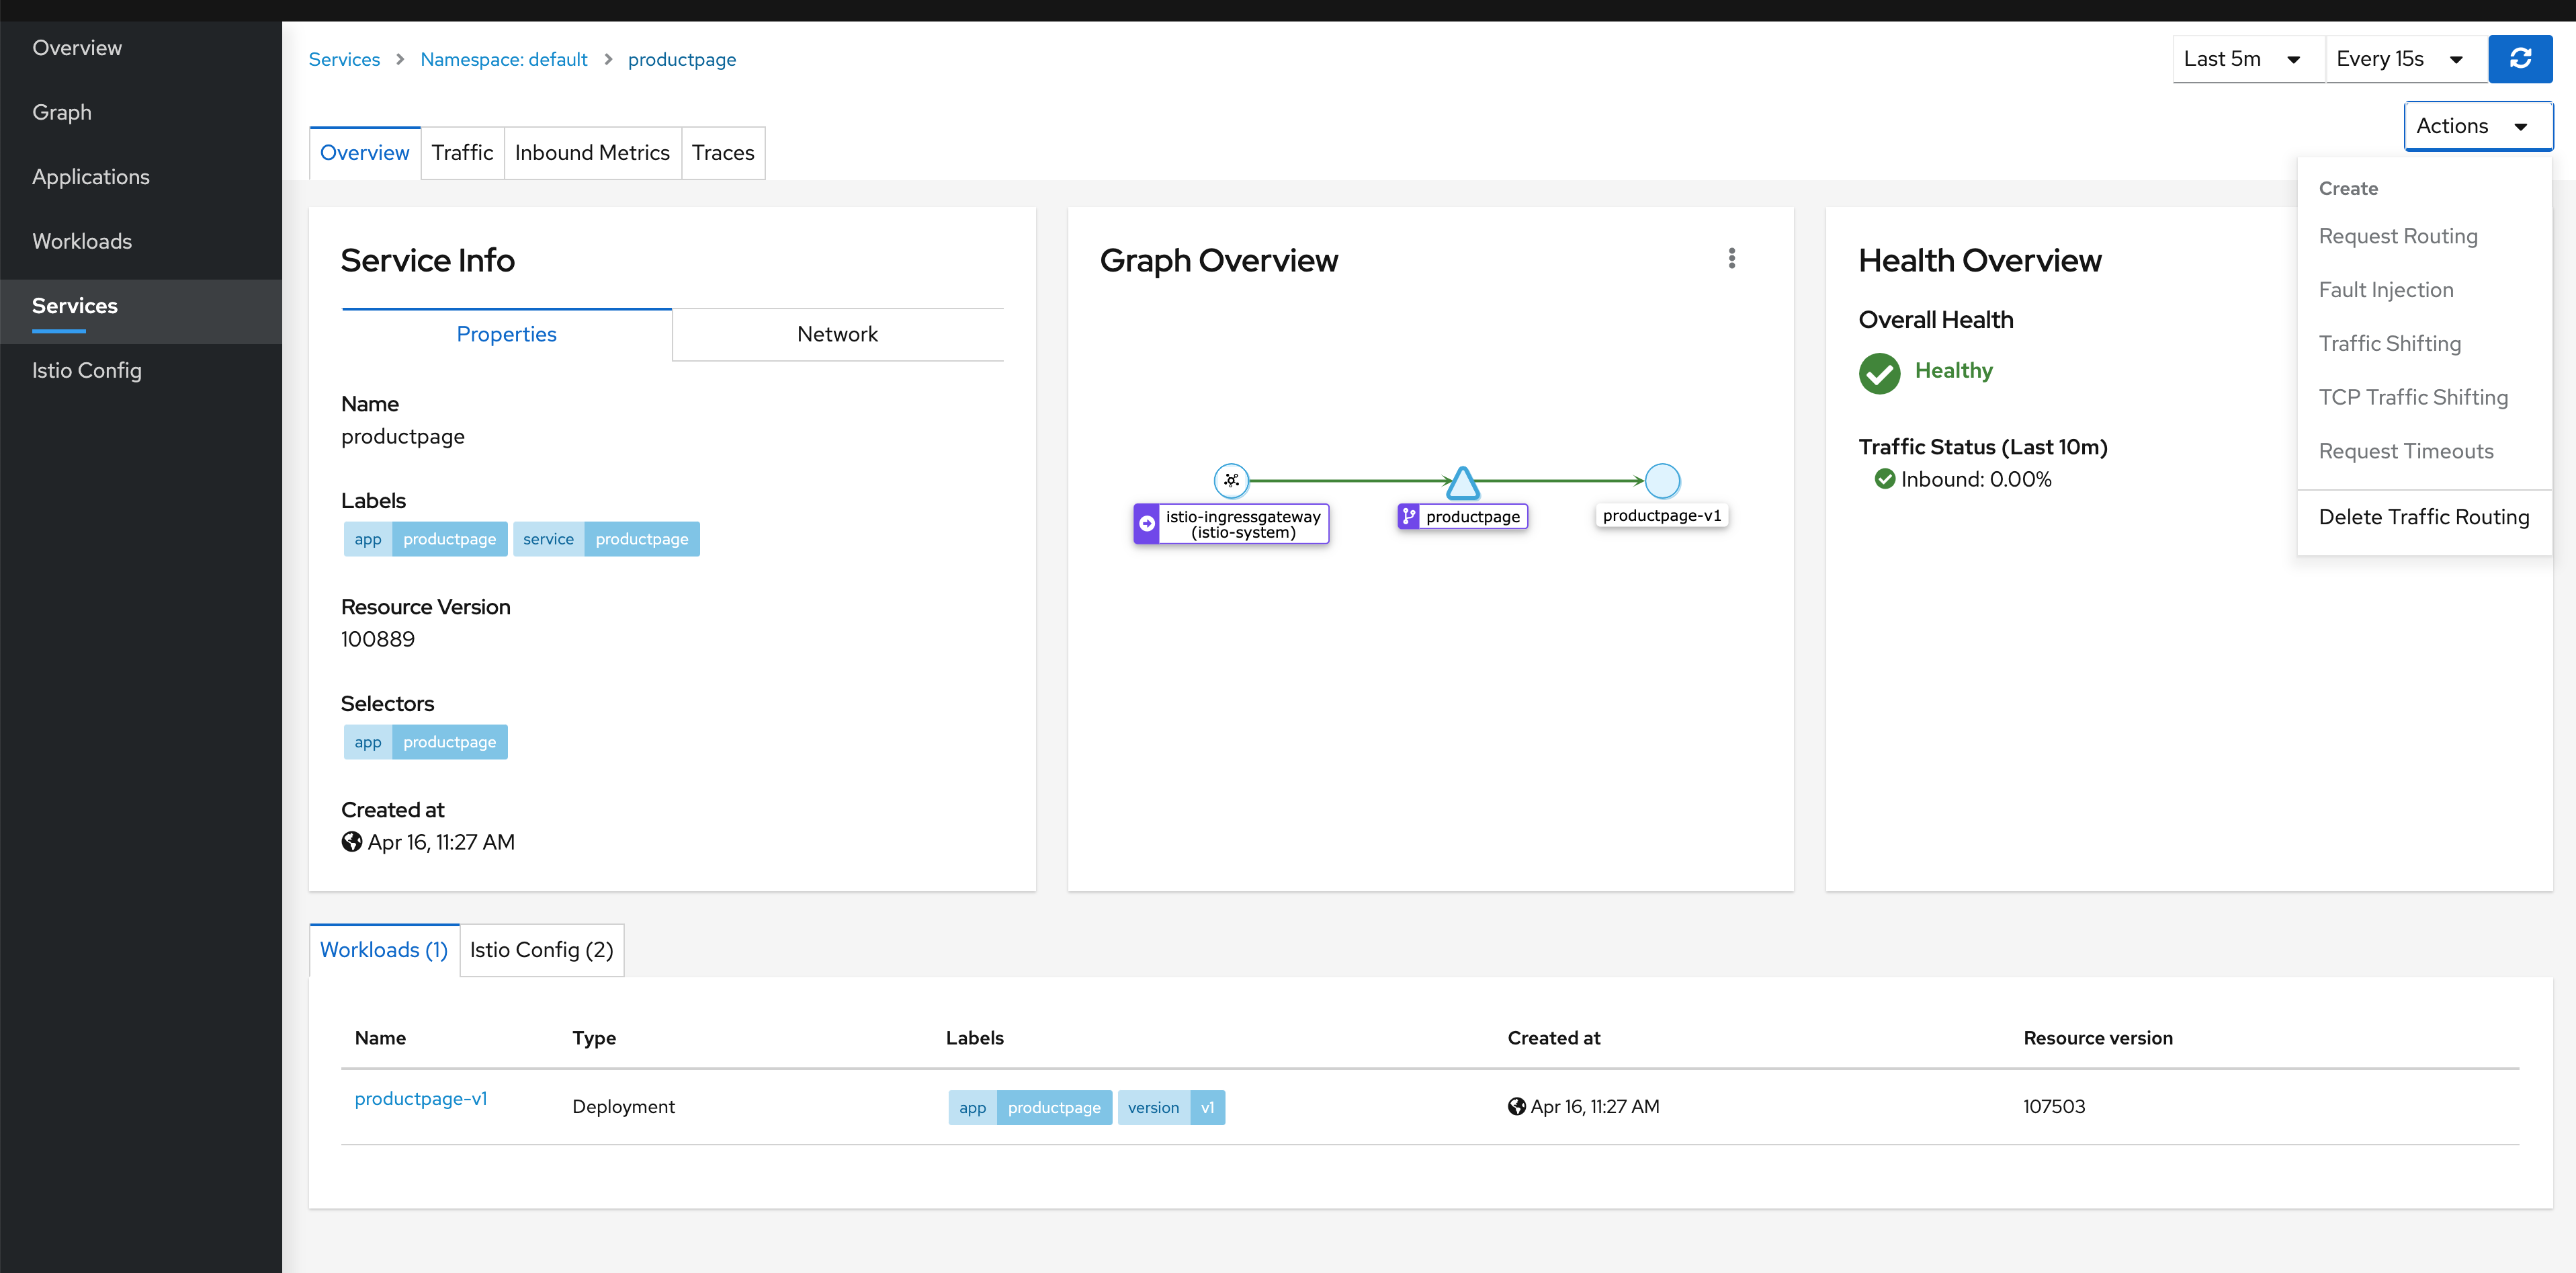This screenshot has width=2576, height=1273.
Task: Open Istio Config in the sidebar
Action: pos(141,370)
